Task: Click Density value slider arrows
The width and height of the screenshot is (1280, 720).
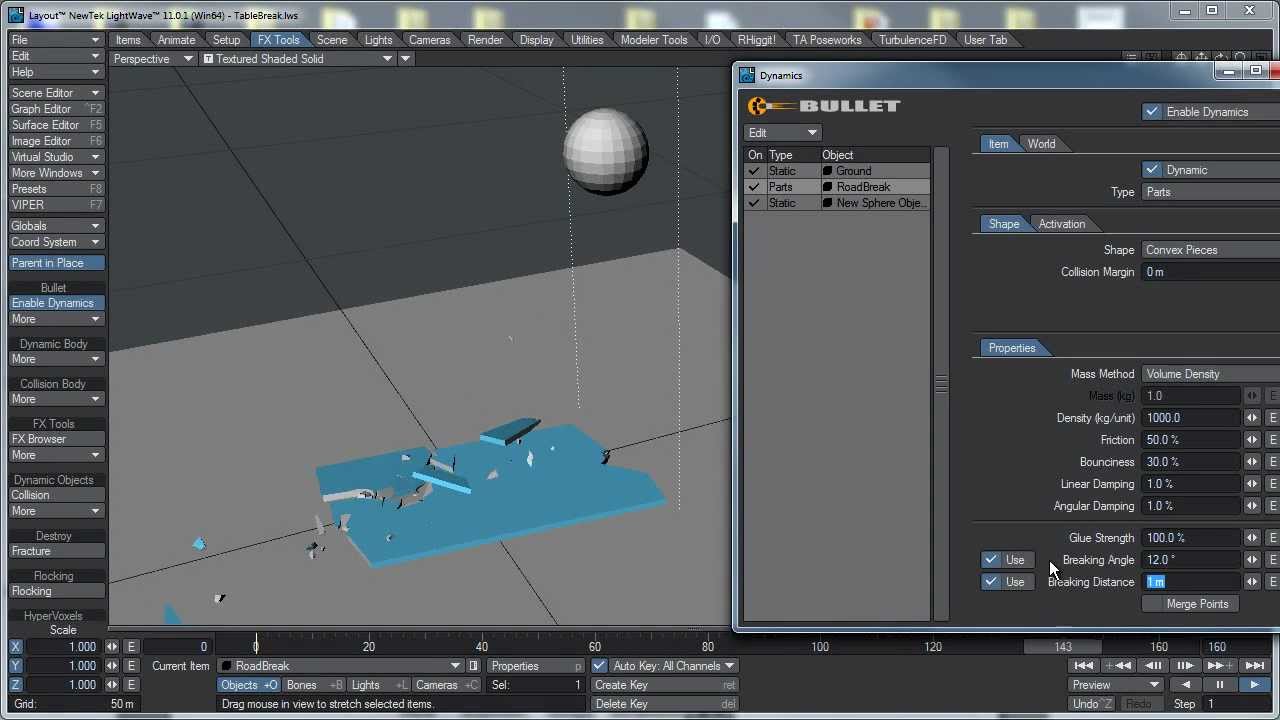Action: pos(1252,418)
